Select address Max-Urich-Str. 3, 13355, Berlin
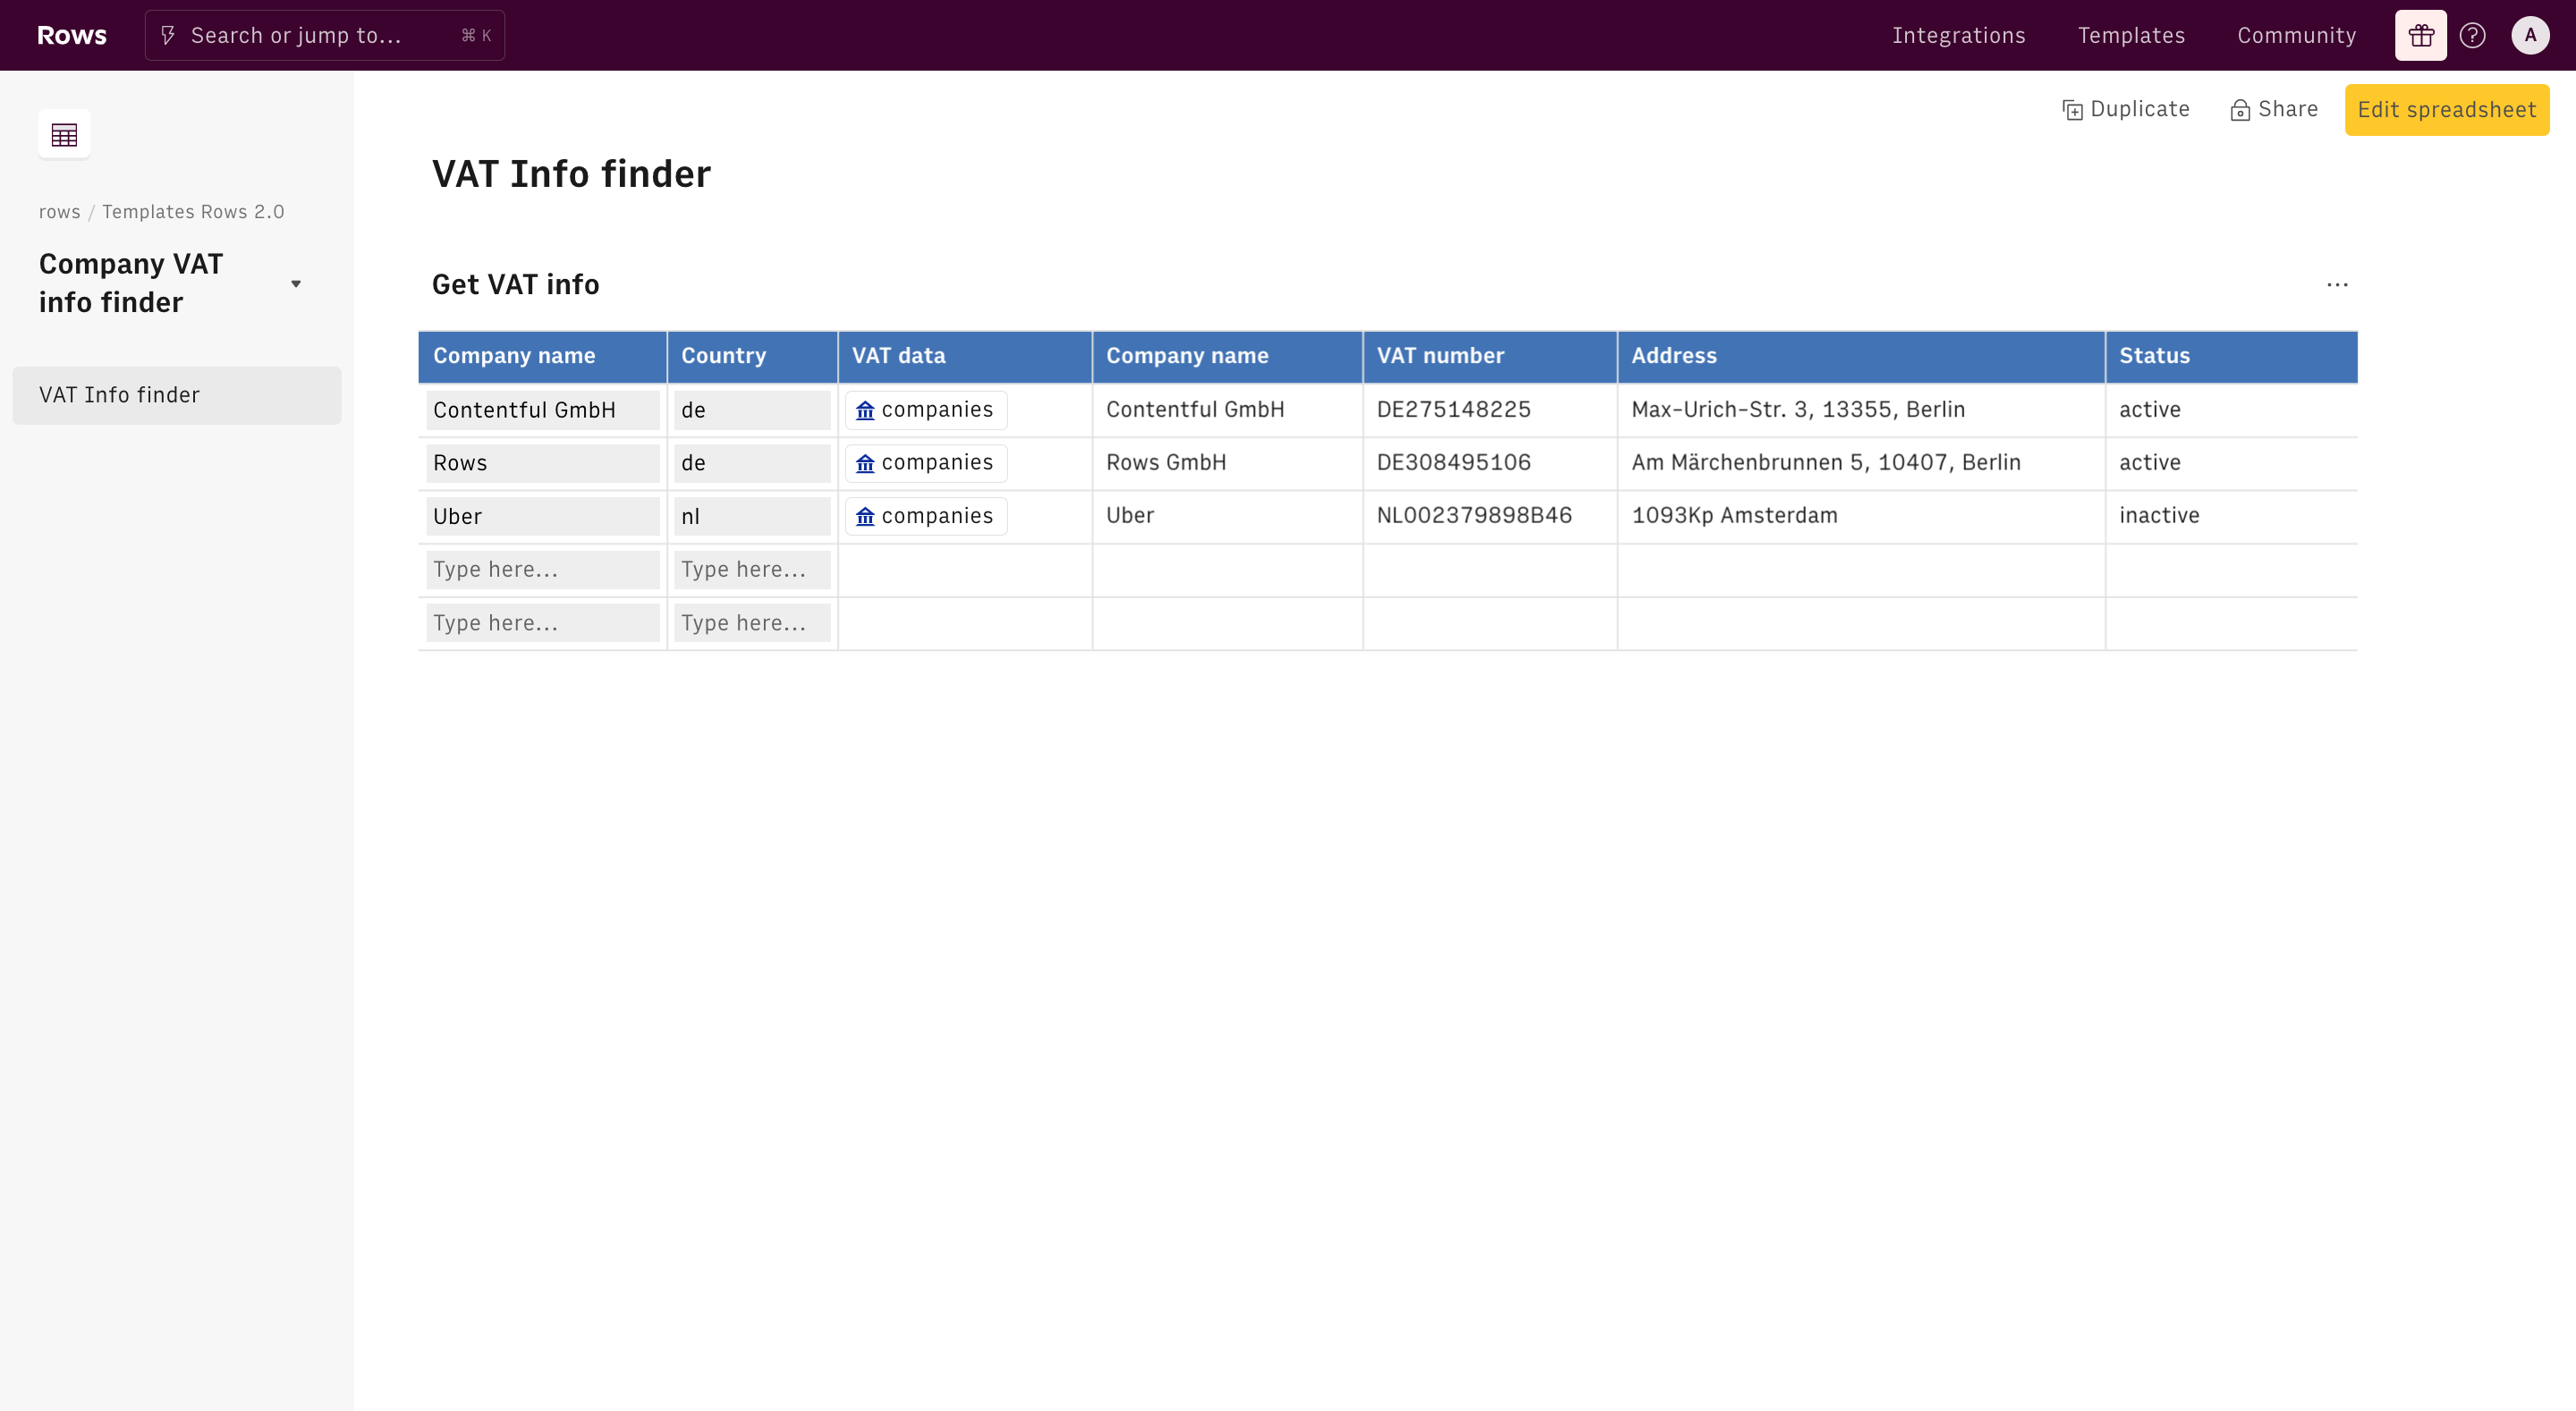 coord(1860,410)
